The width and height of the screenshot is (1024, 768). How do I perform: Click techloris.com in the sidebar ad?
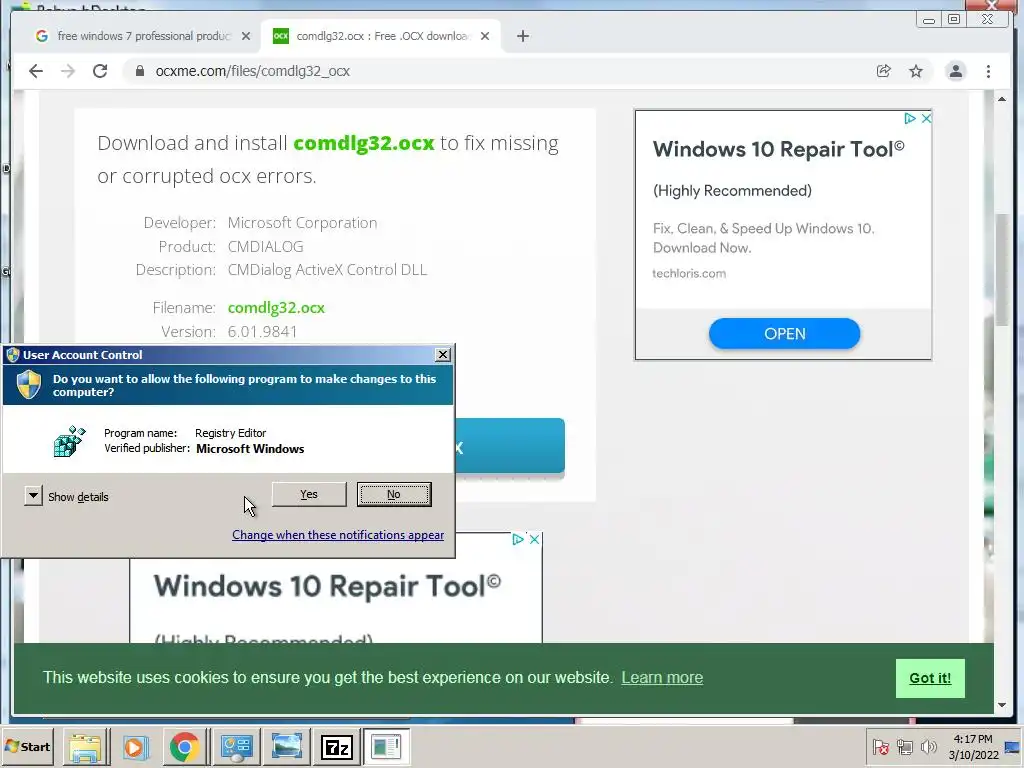[689, 274]
